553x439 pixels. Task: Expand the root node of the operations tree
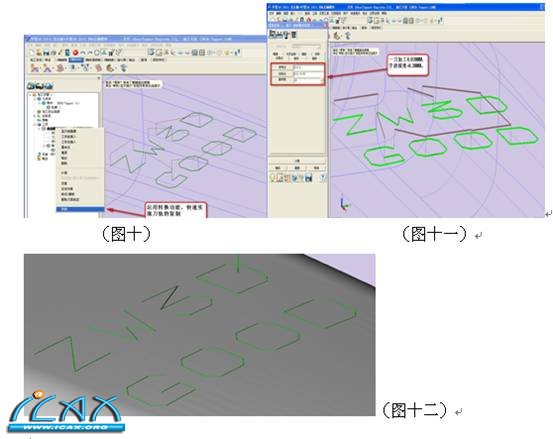[x=30, y=95]
